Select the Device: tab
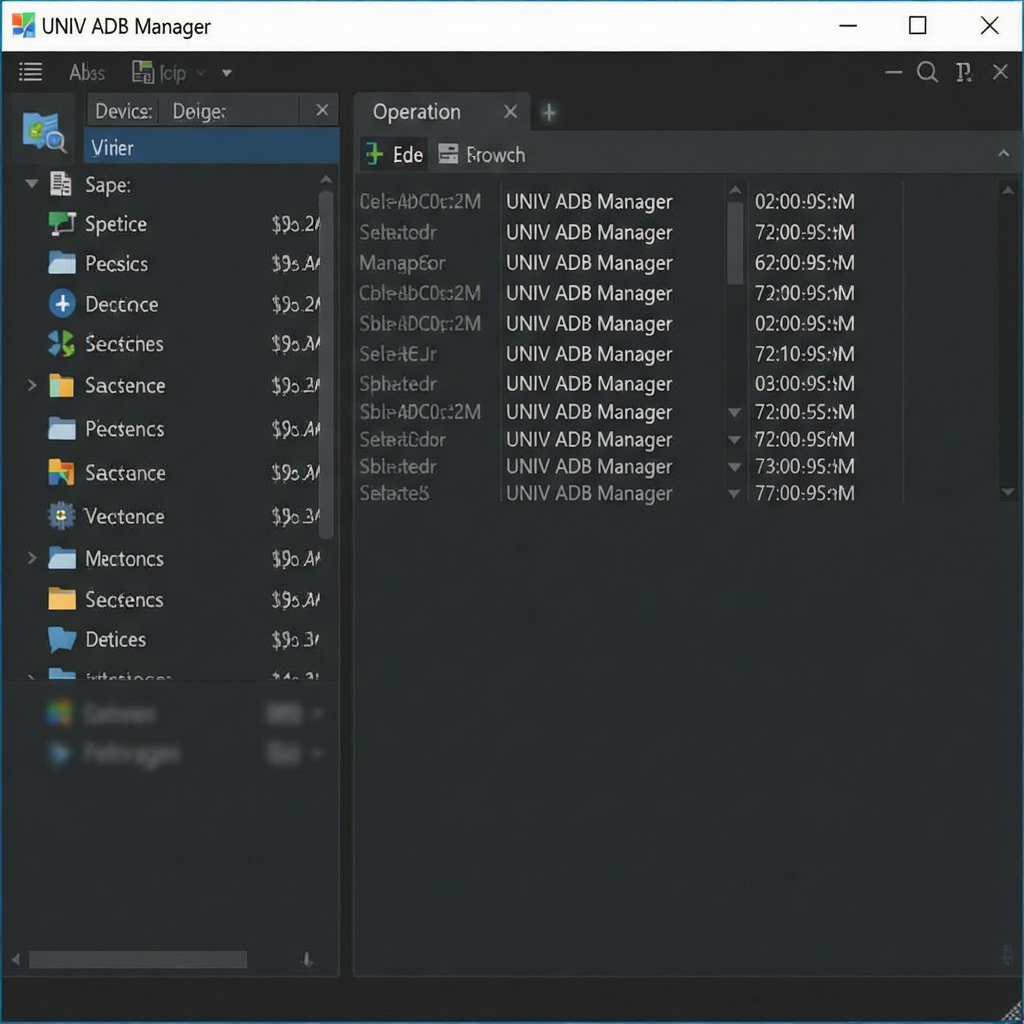The image size is (1024, 1024). tap(123, 111)
